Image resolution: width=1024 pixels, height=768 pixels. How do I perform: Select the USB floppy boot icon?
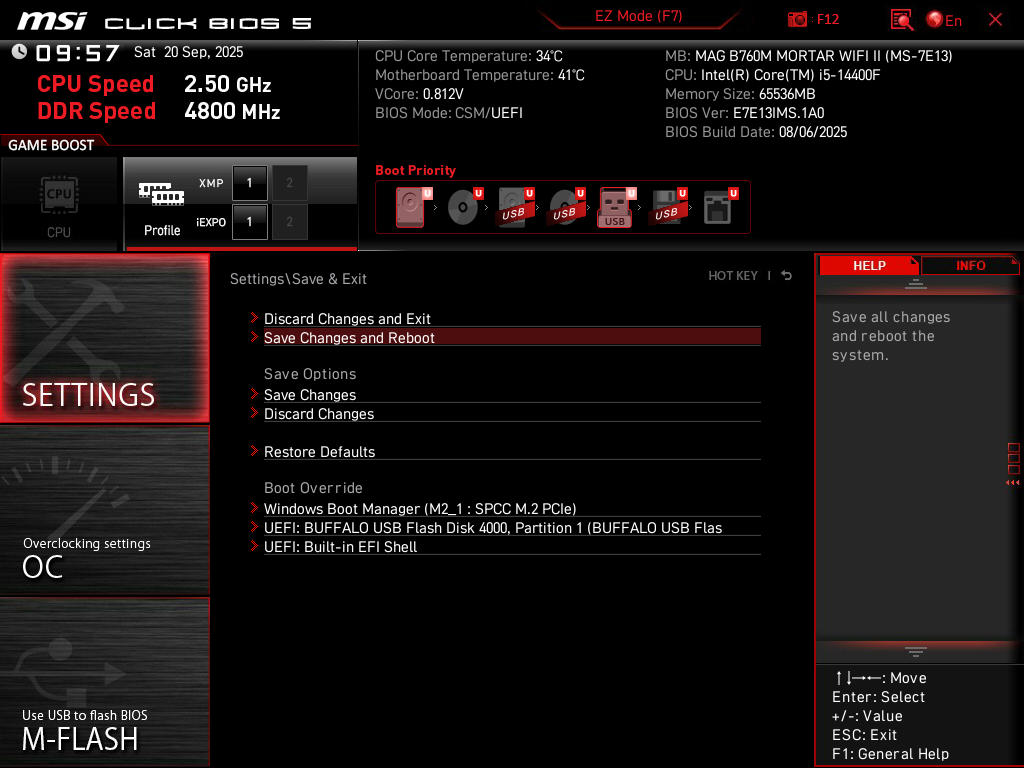[x=667, y=207]
